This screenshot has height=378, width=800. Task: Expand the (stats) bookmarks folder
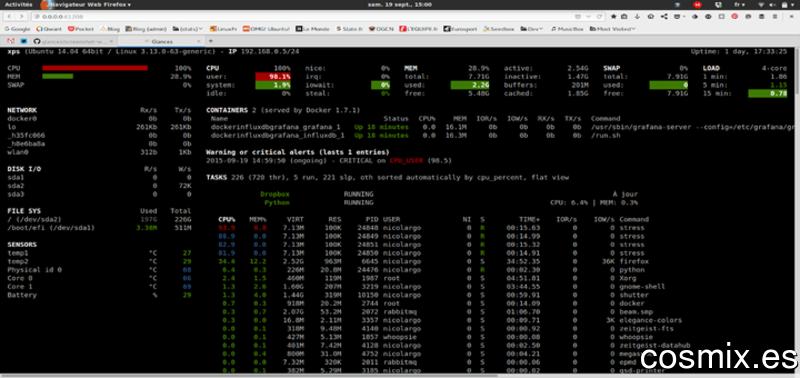(188, 29)
